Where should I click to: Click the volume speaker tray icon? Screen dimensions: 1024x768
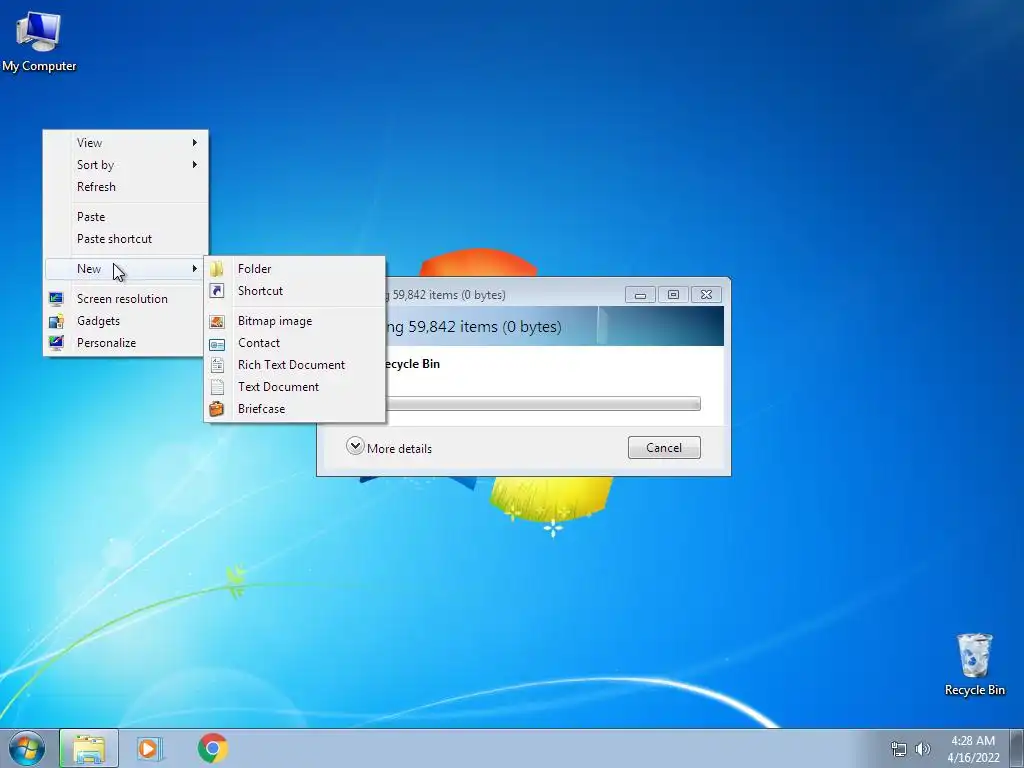(x=922, y=749)
